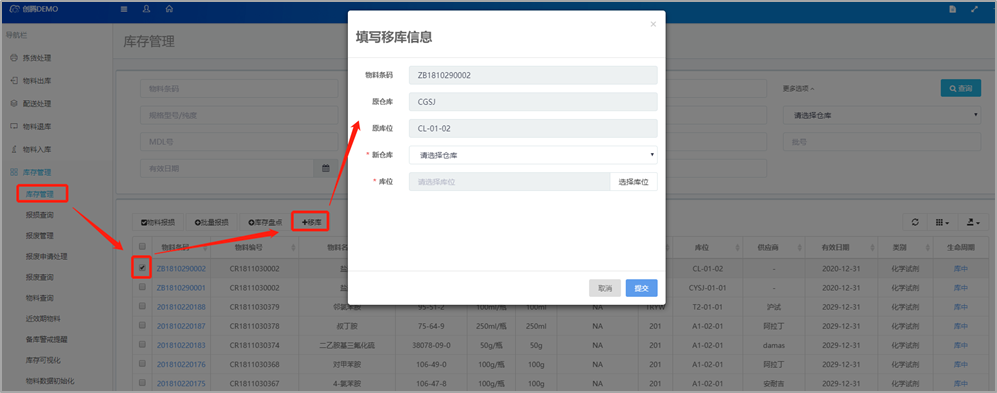Toggle fullscreen with the expand arrows icon
997x393 pixels.
[975, 9]
